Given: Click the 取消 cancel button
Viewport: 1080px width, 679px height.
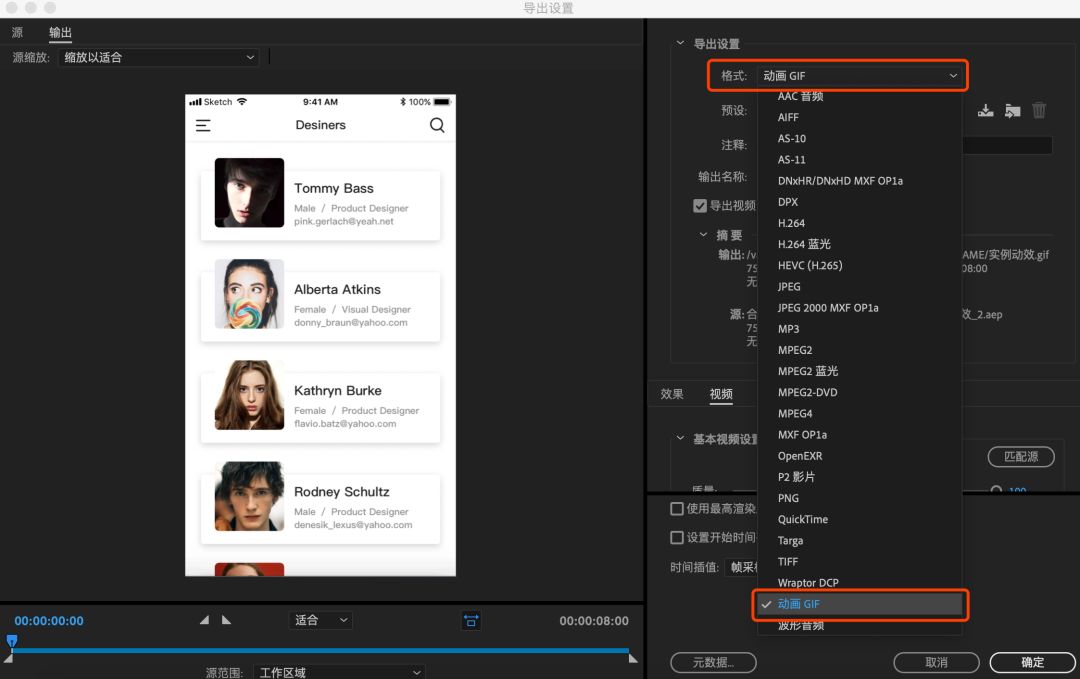Looking at the screenshot, I should (x=936, y=662).
